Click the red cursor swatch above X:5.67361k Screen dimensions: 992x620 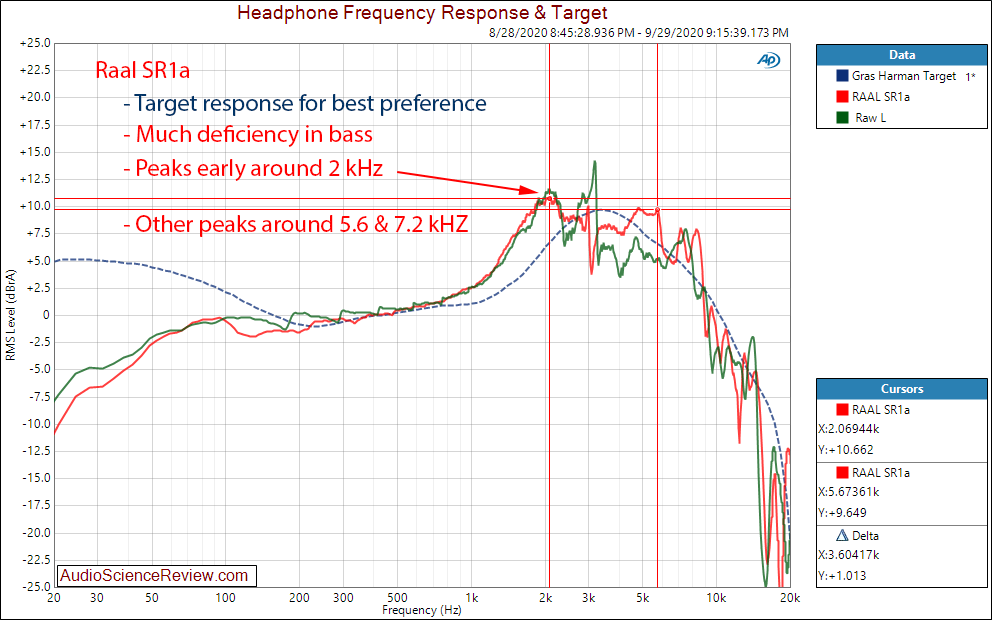[842, 473]
